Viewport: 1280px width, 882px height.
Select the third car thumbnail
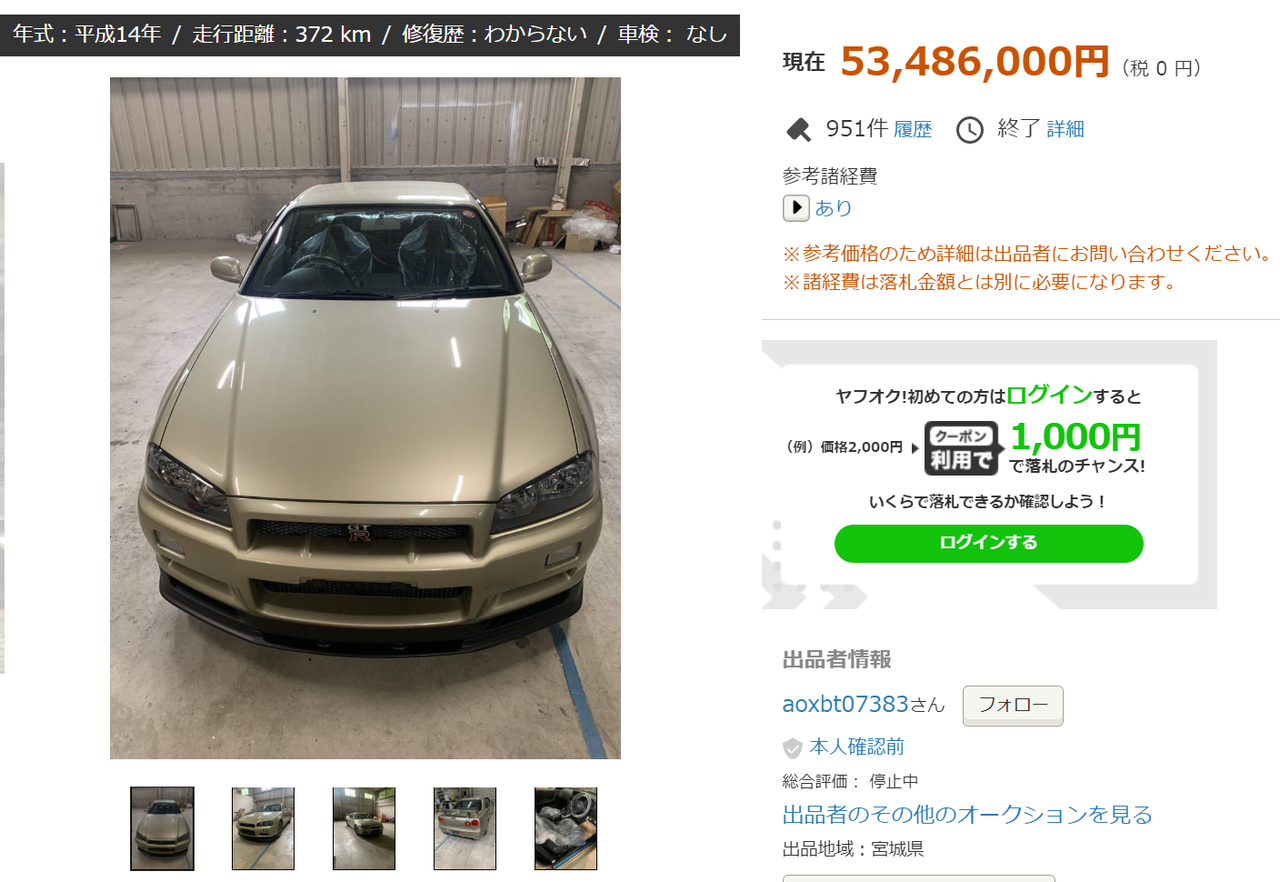tap(364, 828)
